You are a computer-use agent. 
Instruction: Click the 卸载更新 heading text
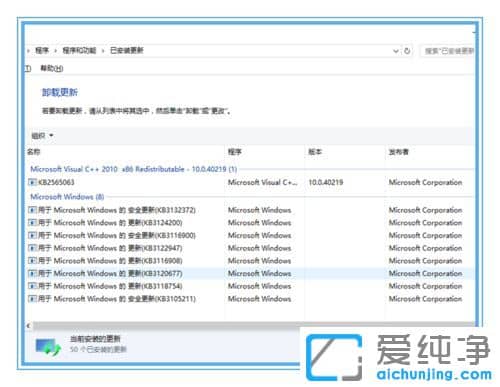pos(60,92)
